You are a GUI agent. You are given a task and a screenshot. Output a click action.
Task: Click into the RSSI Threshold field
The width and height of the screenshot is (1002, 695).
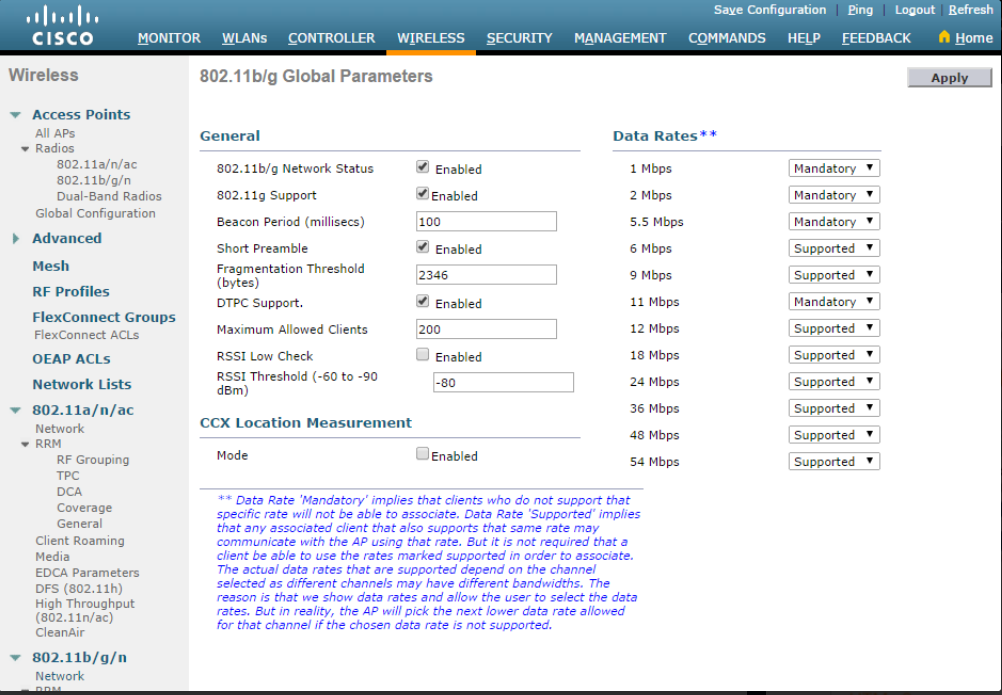tap(504, 383)
